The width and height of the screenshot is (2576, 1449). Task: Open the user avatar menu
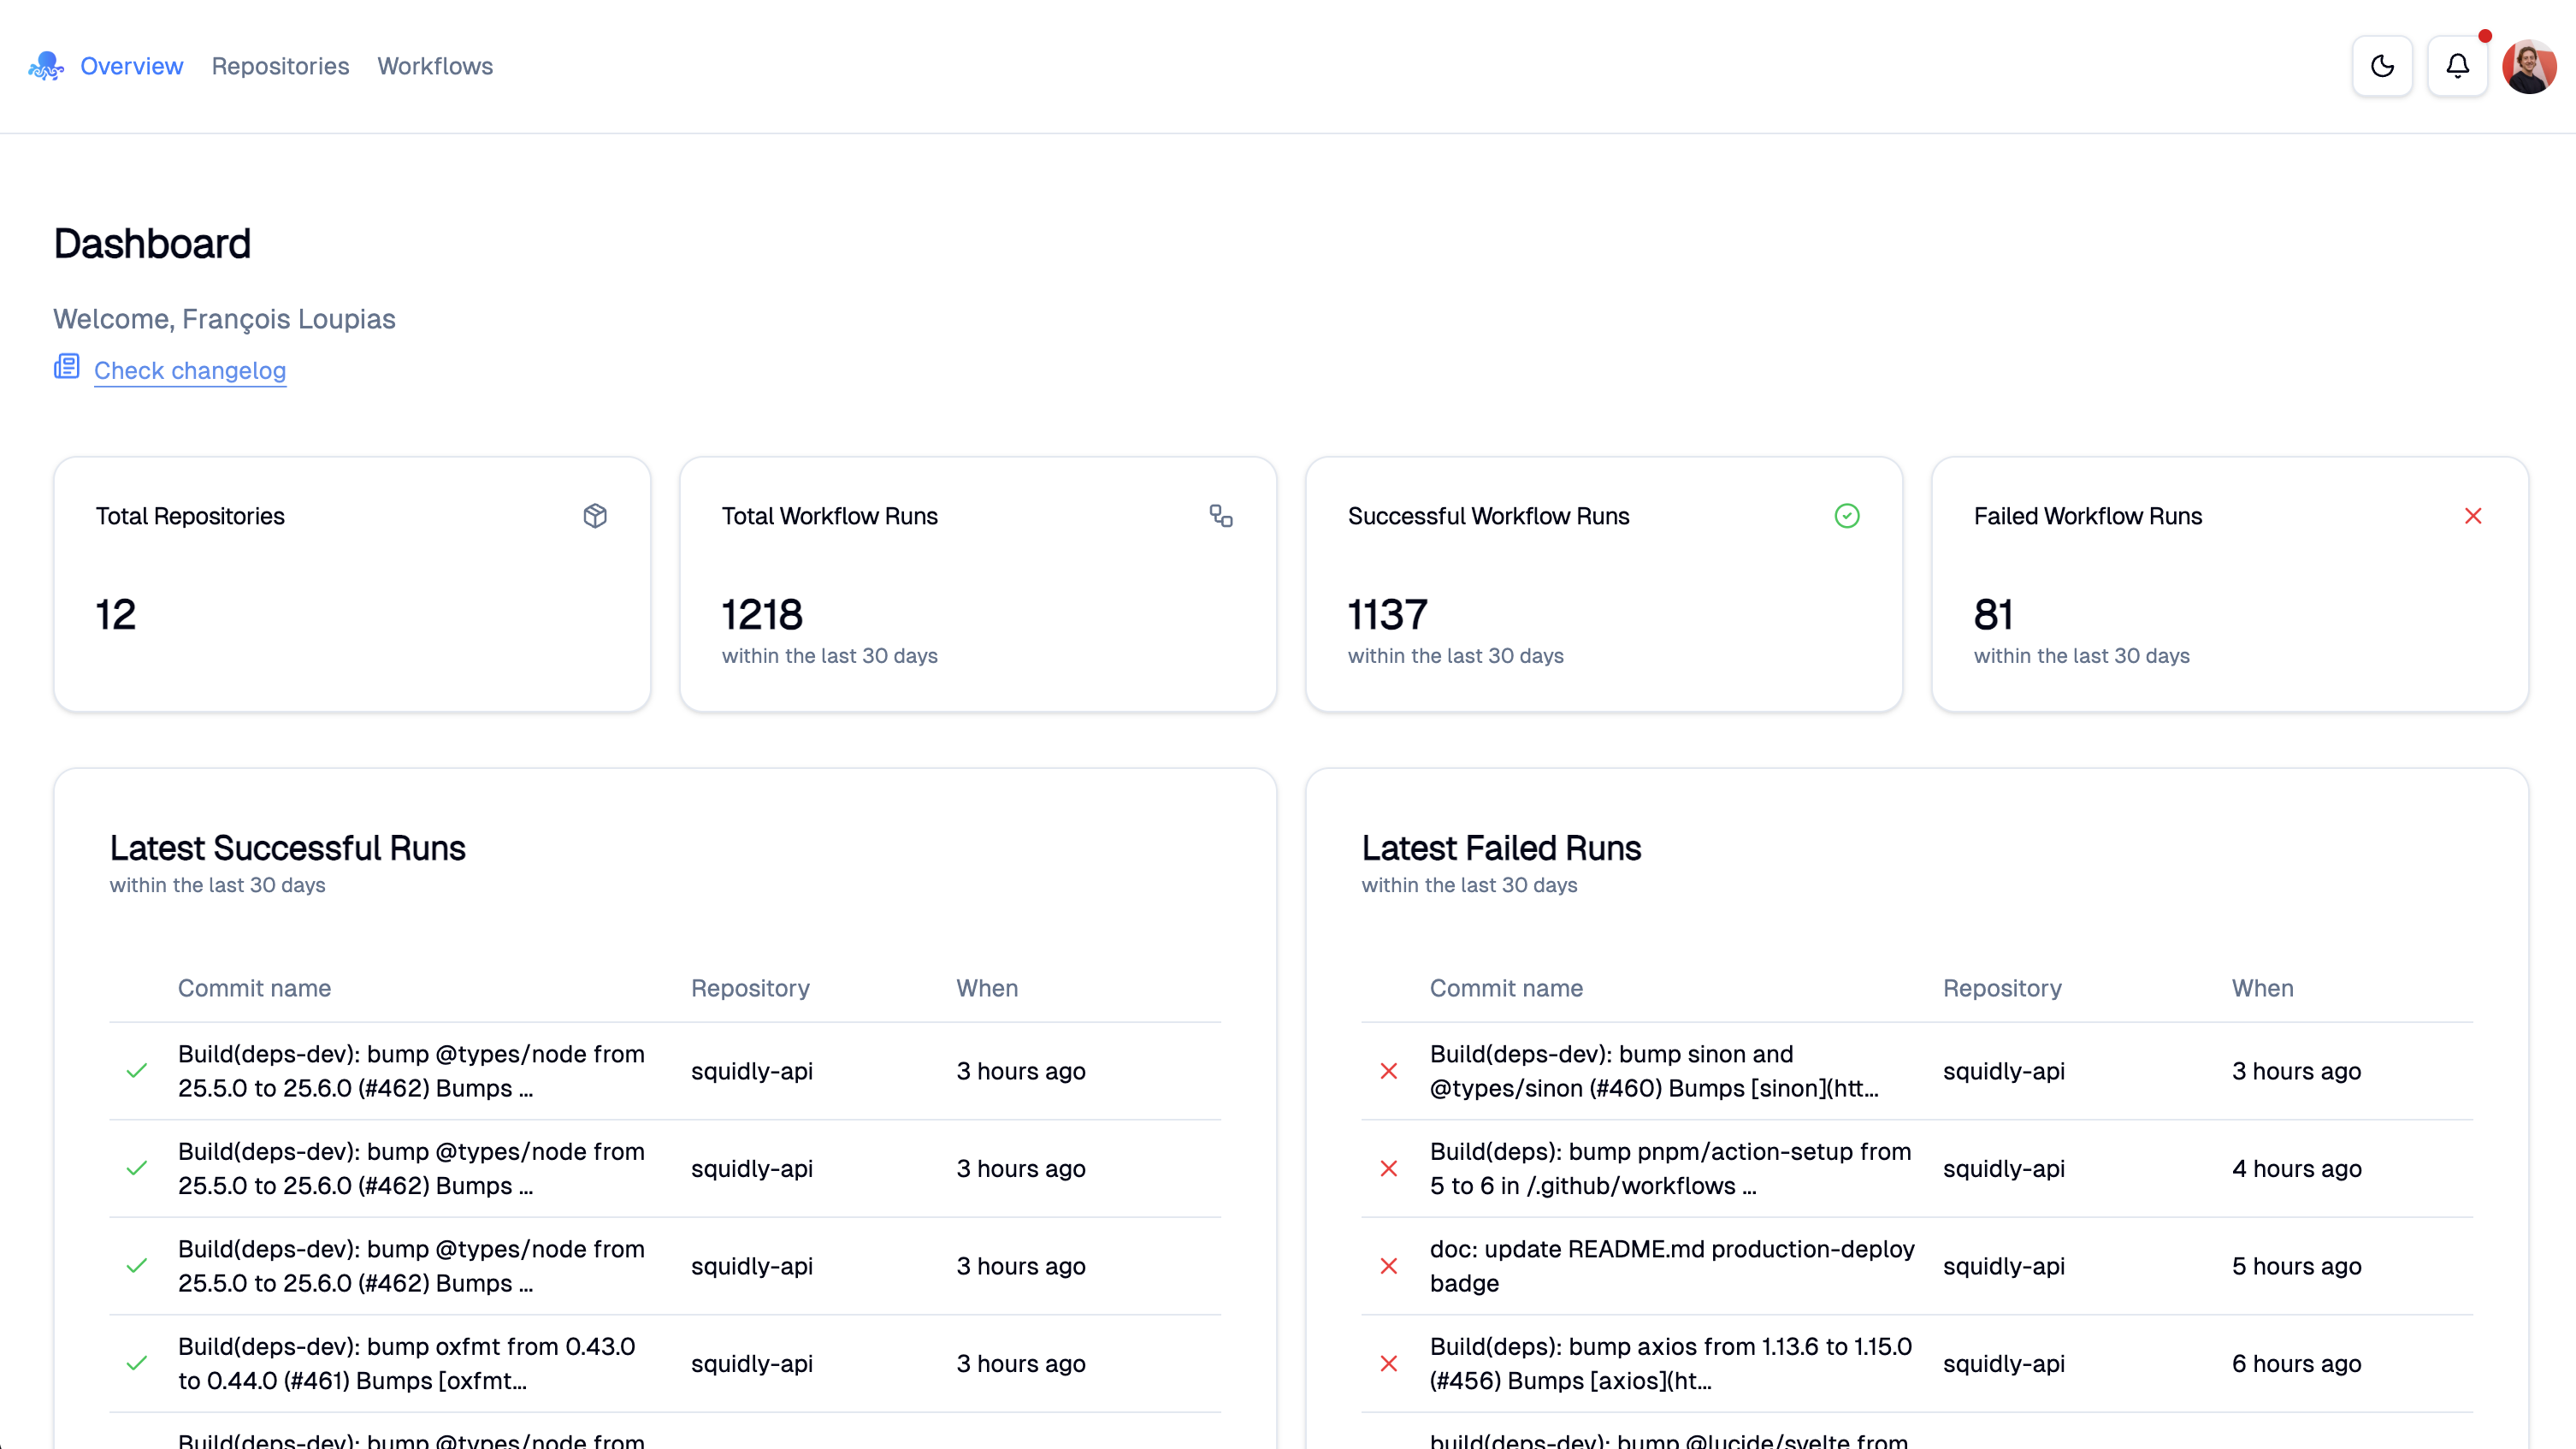point(2528,66)
